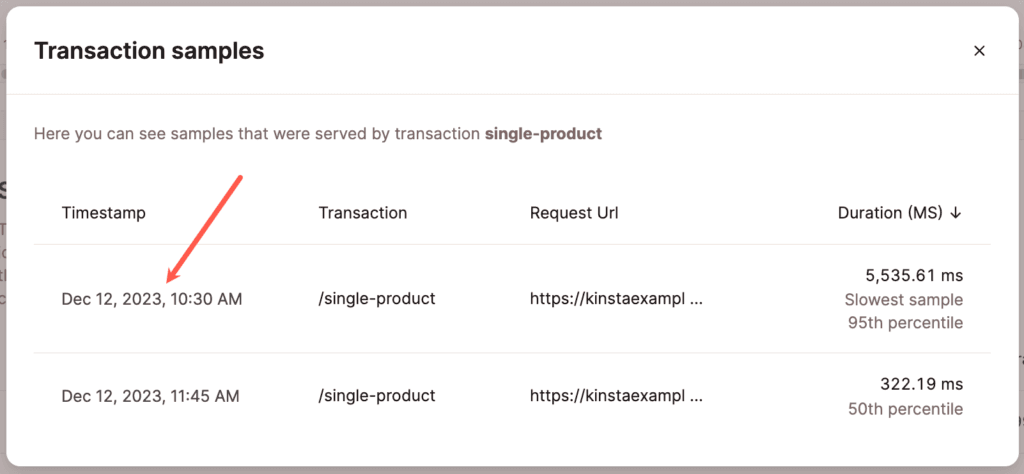This screenshot has height=474, width=1024.
Task: Click /single-product in the 10:30 AM row
Action: click(377, 299)
